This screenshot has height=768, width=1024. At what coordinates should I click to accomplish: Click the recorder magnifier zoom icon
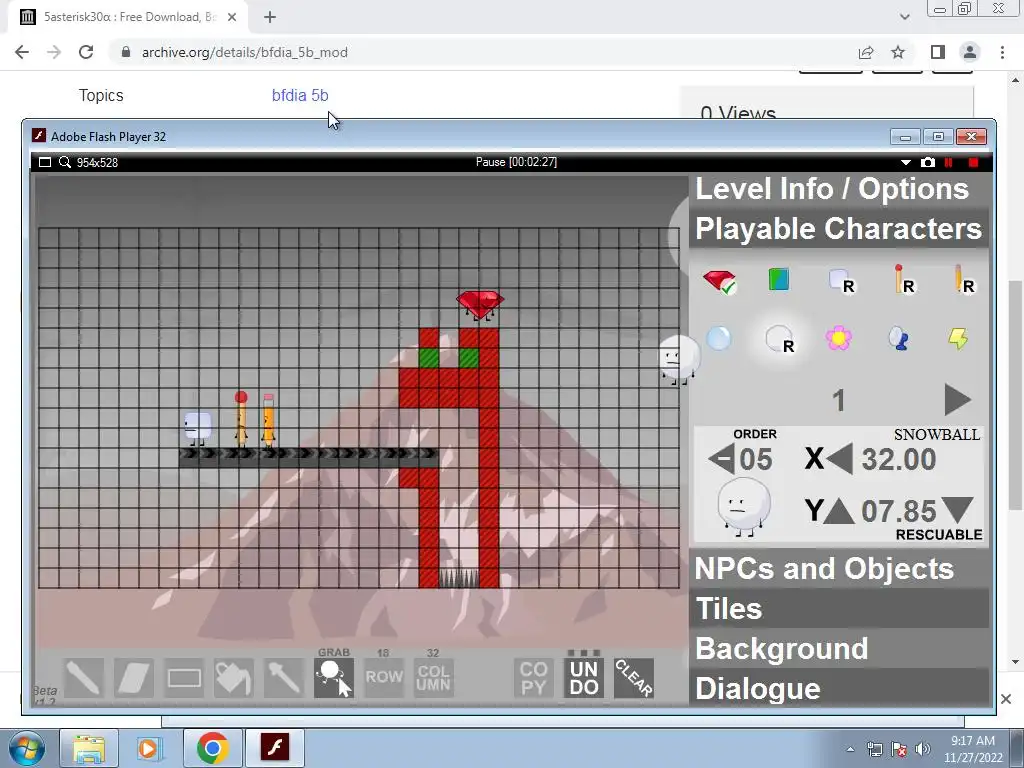click(x=65, y=162)
